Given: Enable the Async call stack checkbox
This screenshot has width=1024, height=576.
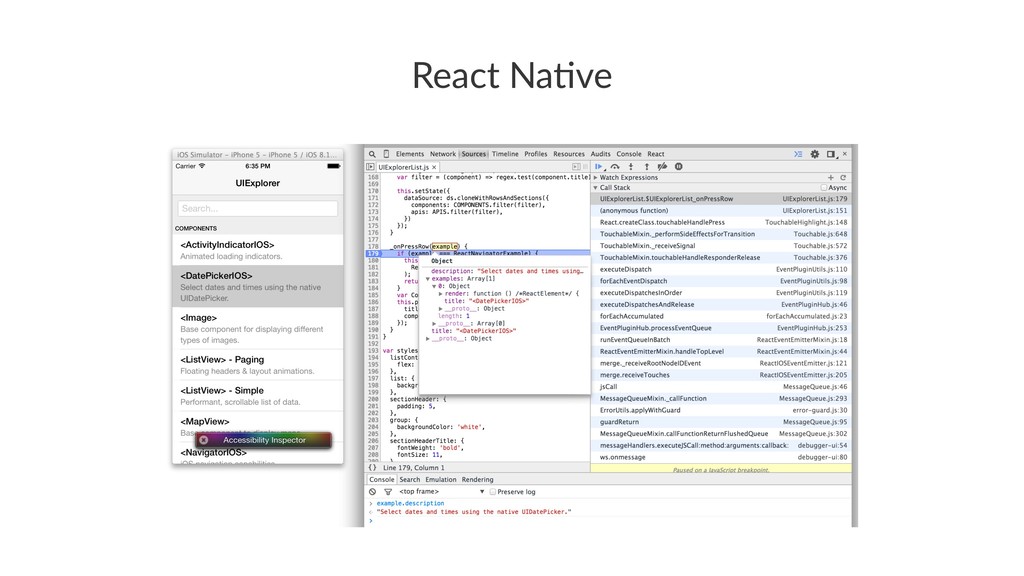Looking at the screenshot, I should coord(822,187).
